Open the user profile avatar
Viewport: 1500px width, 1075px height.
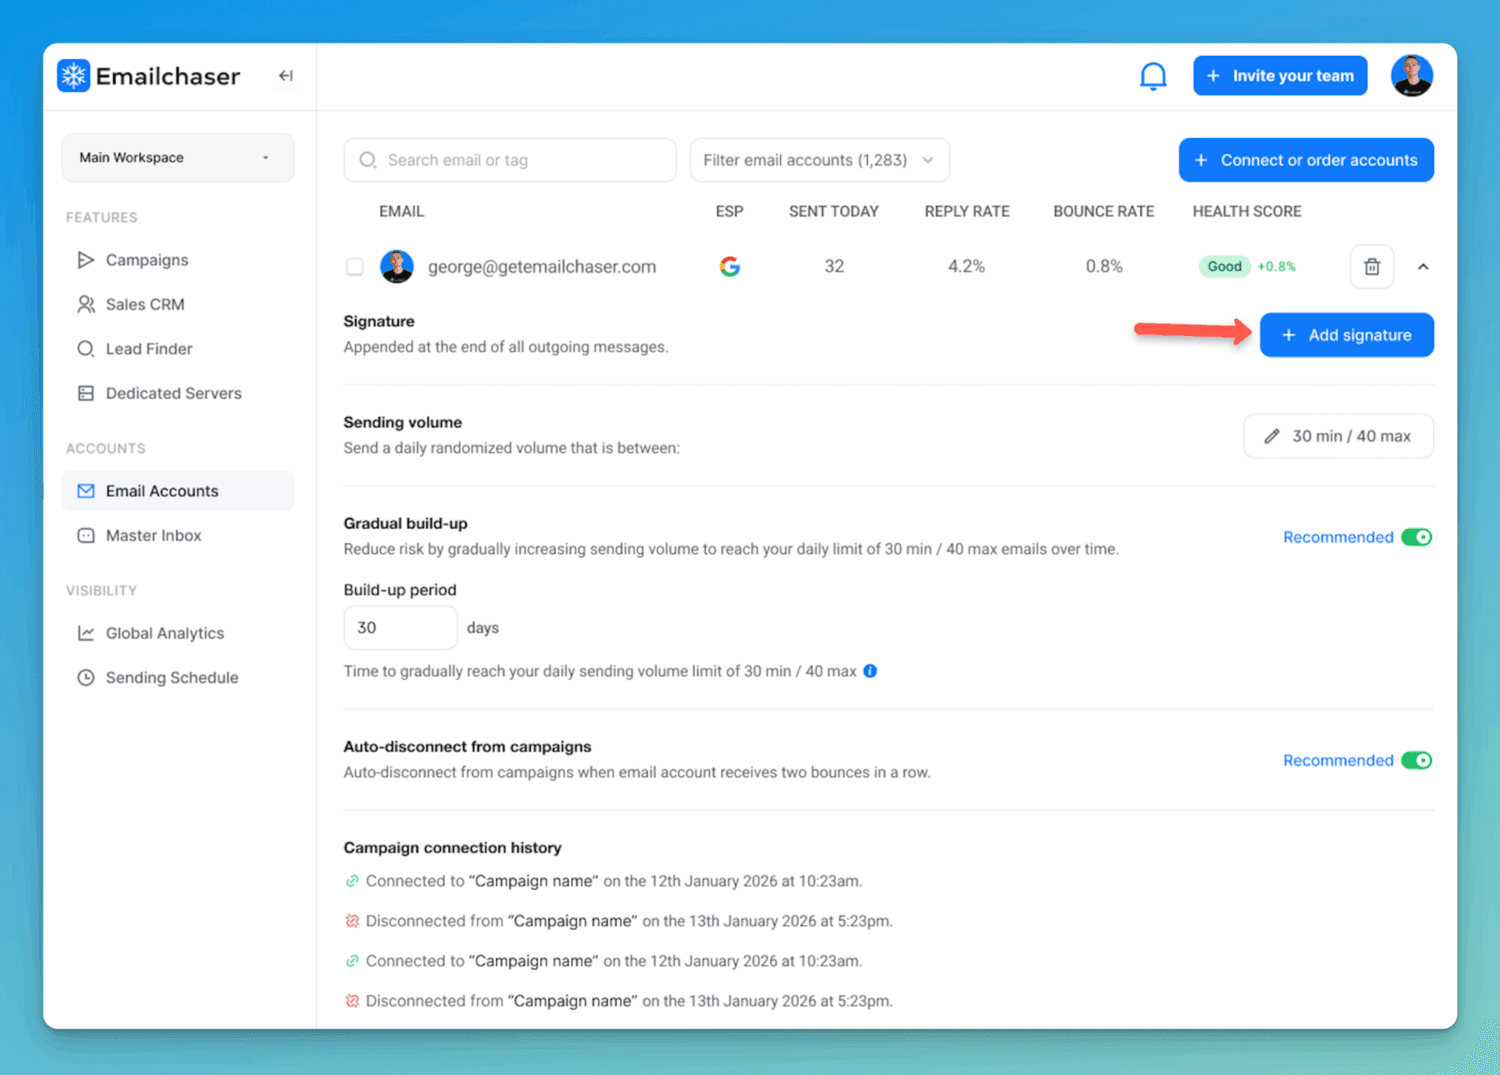(x=1411, y=76)
